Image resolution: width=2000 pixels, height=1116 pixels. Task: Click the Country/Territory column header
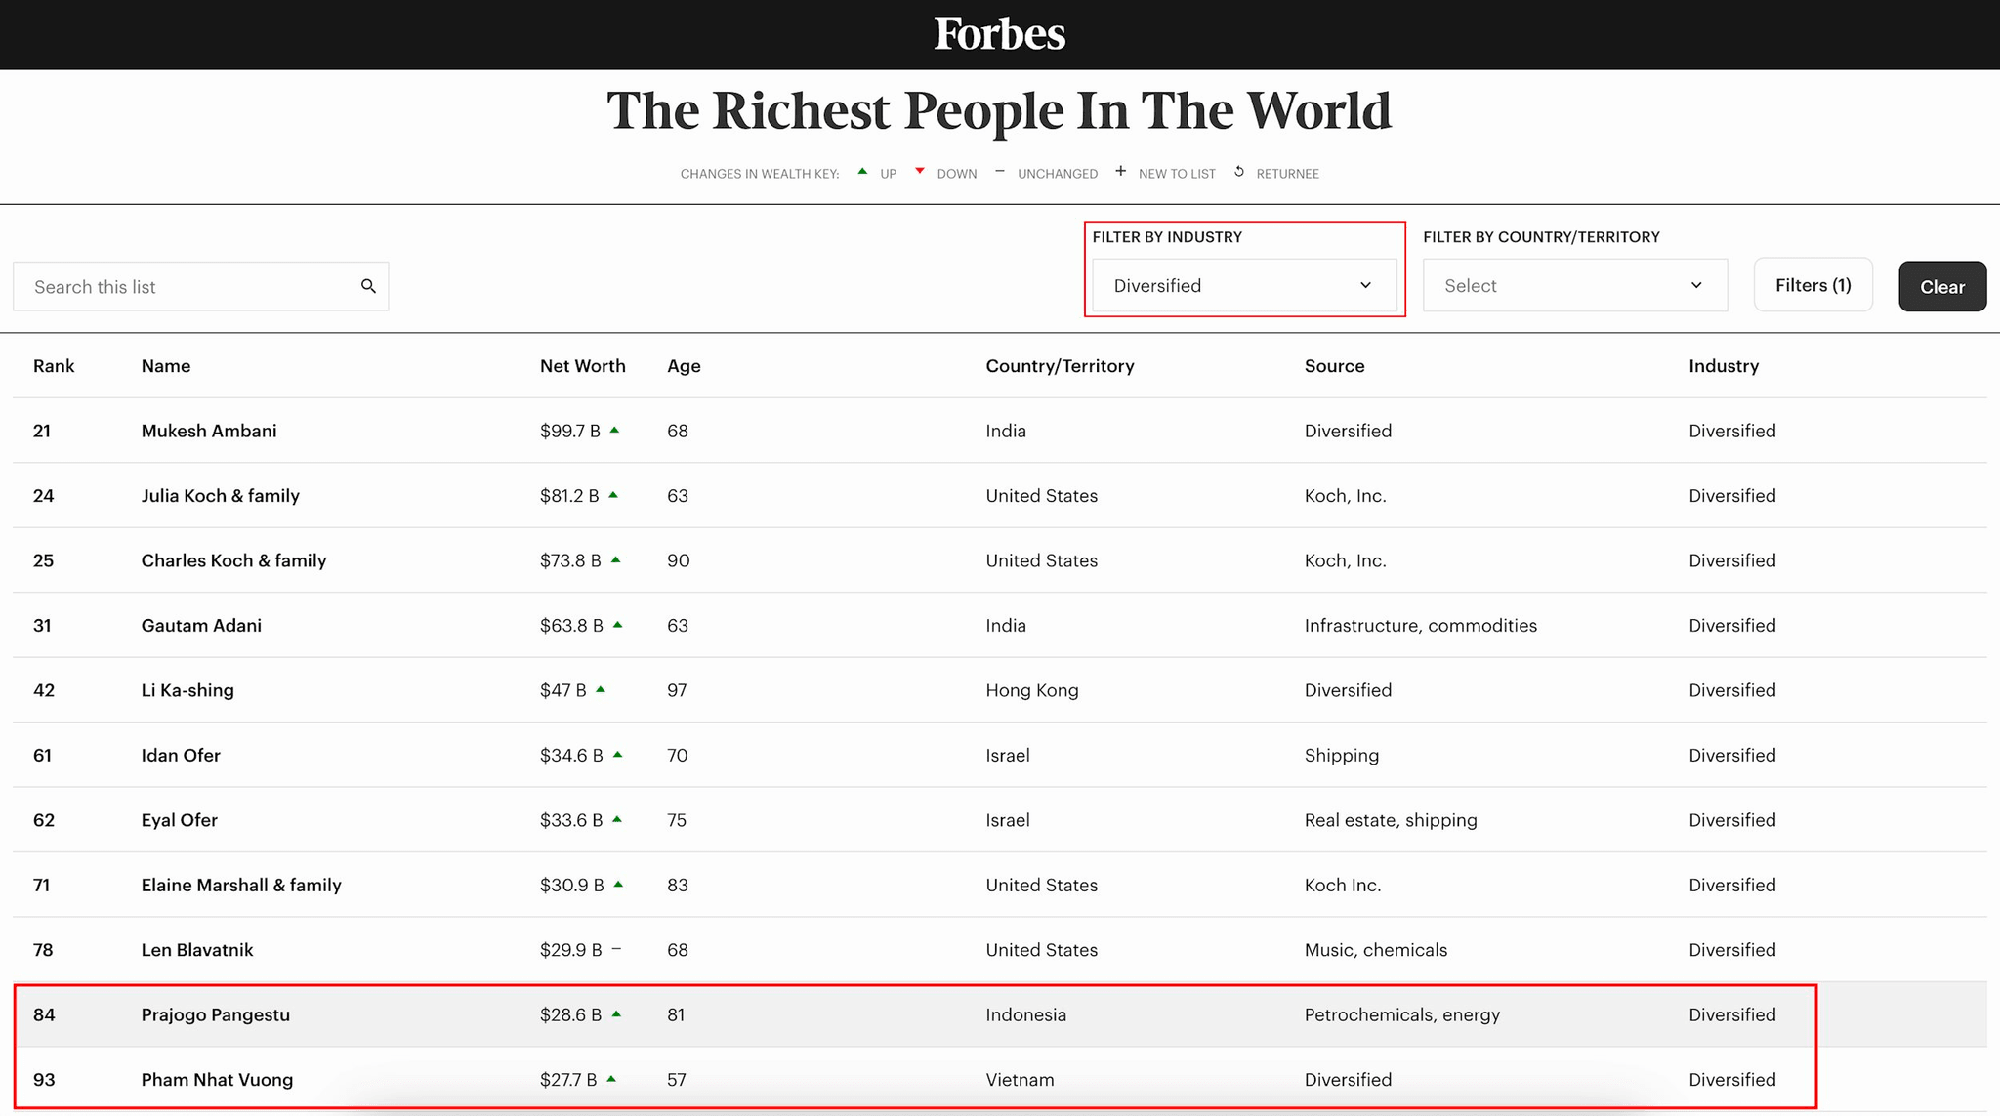pos(1060,366)
